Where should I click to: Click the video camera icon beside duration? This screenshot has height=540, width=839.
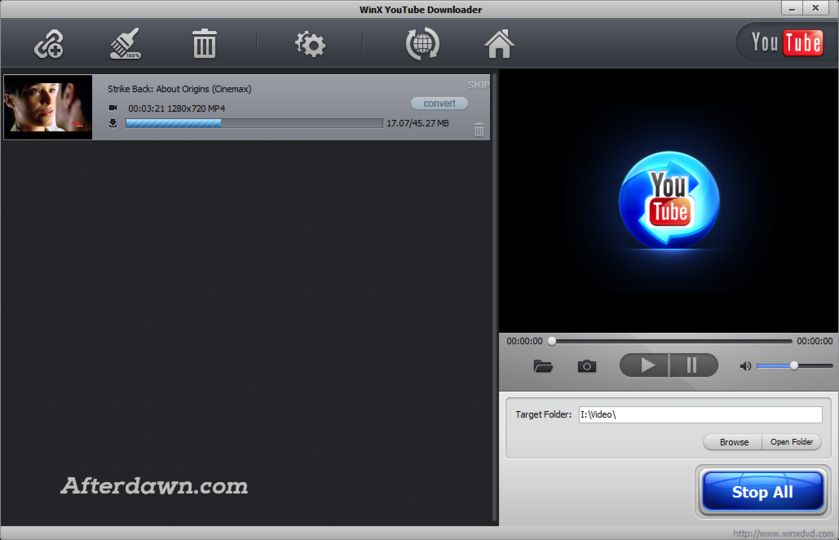click(113, 108)
